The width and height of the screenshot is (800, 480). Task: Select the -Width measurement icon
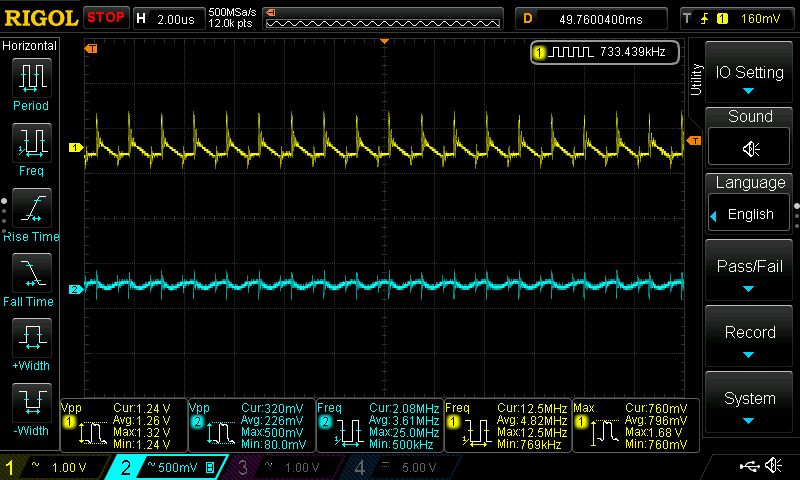[32, 403]
